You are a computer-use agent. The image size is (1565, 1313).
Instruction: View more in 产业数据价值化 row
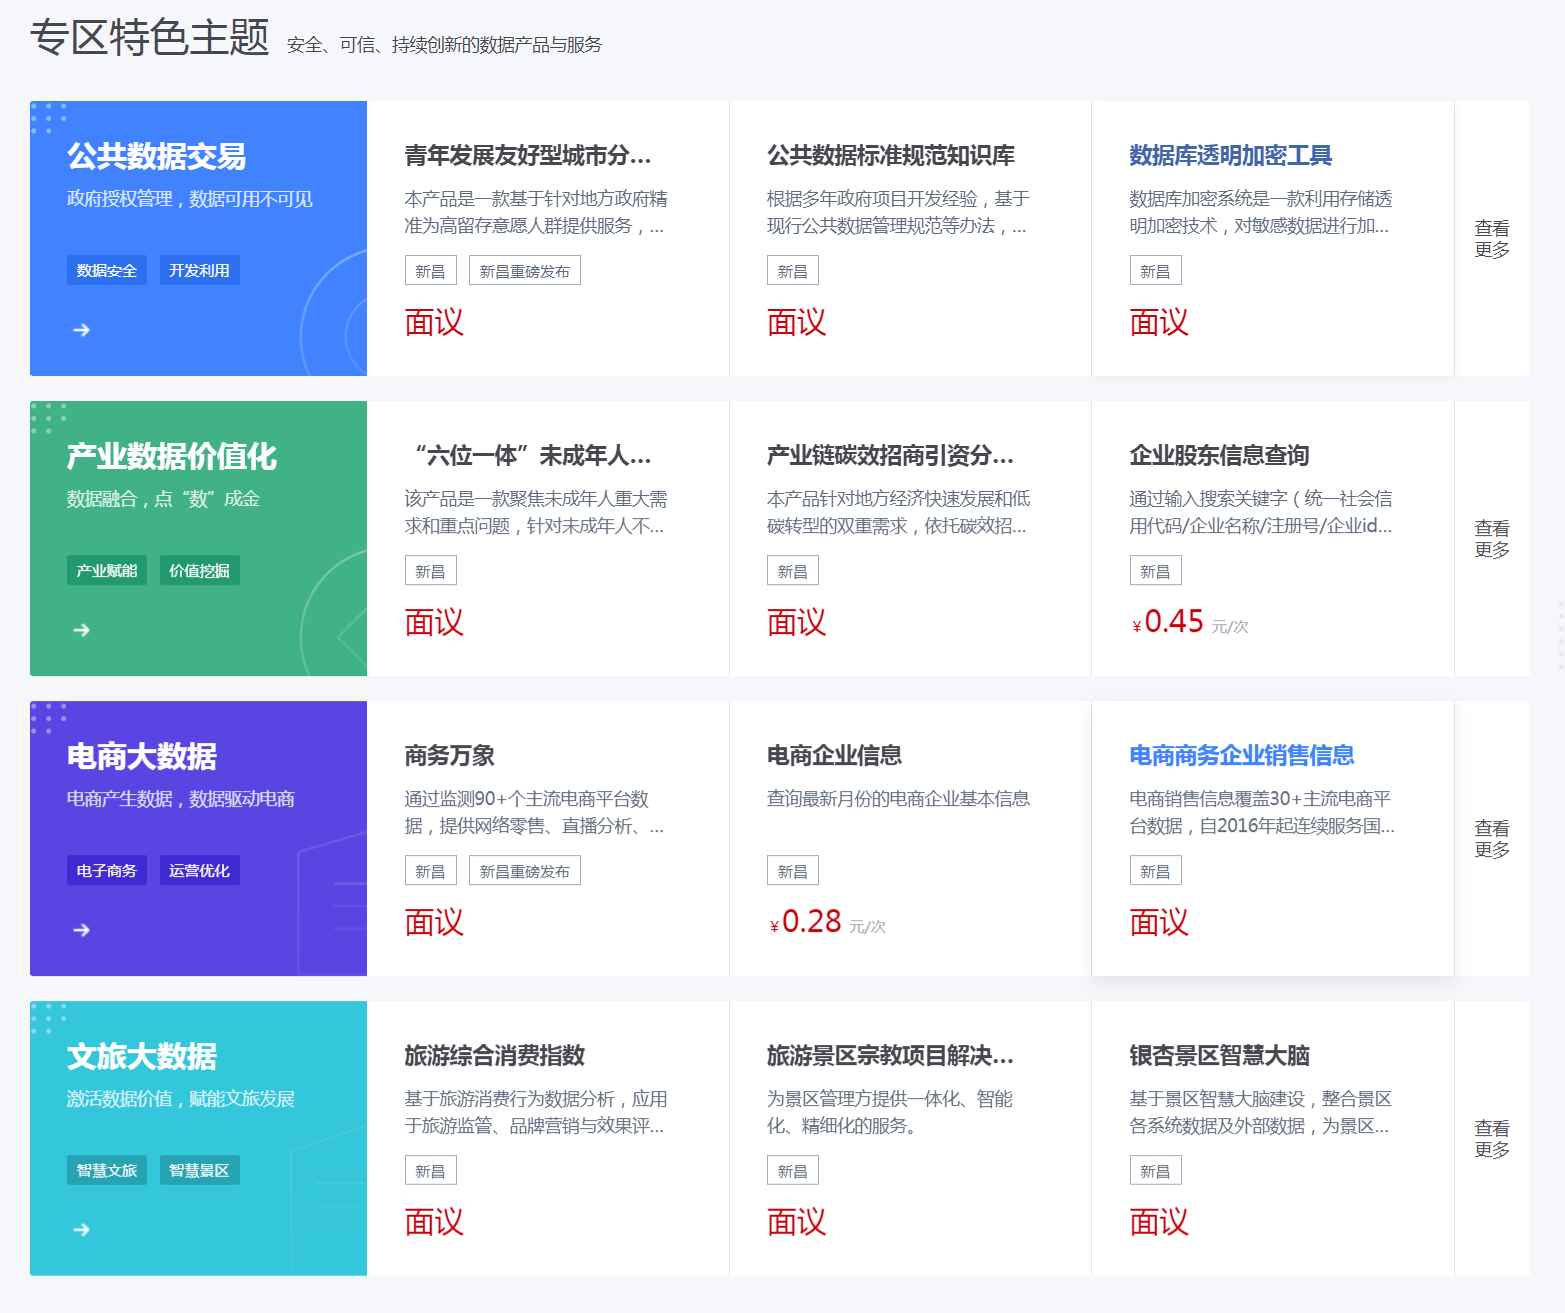point(1492,539)
